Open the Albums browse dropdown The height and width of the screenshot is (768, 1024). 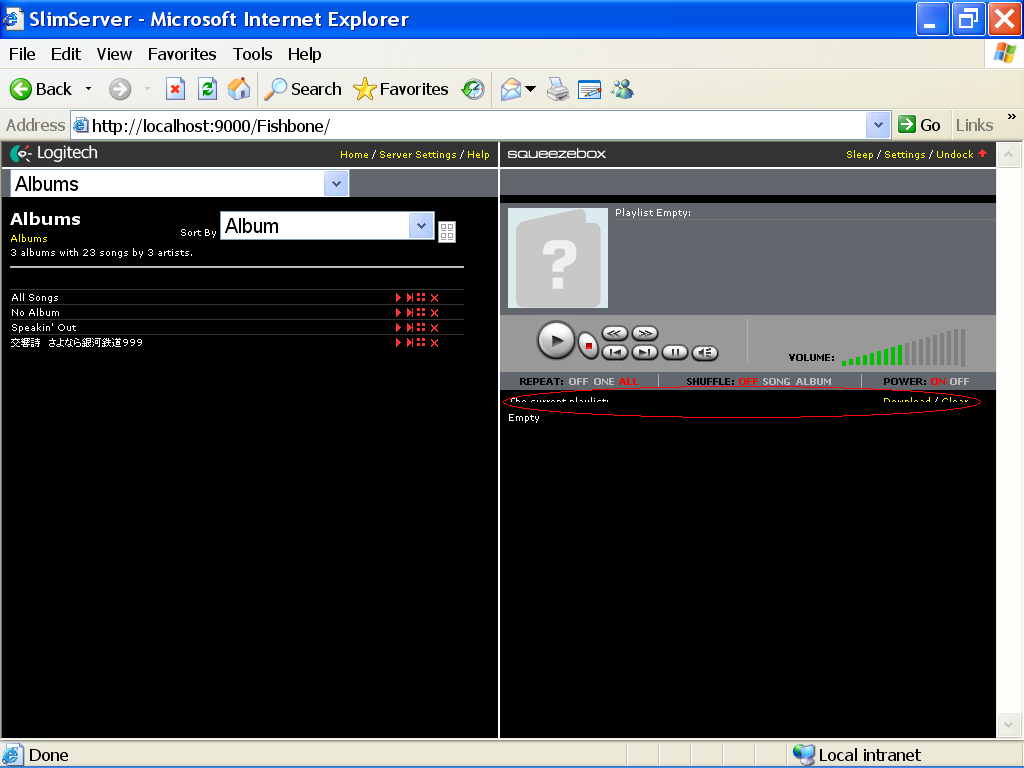click(x=336, y=184)
